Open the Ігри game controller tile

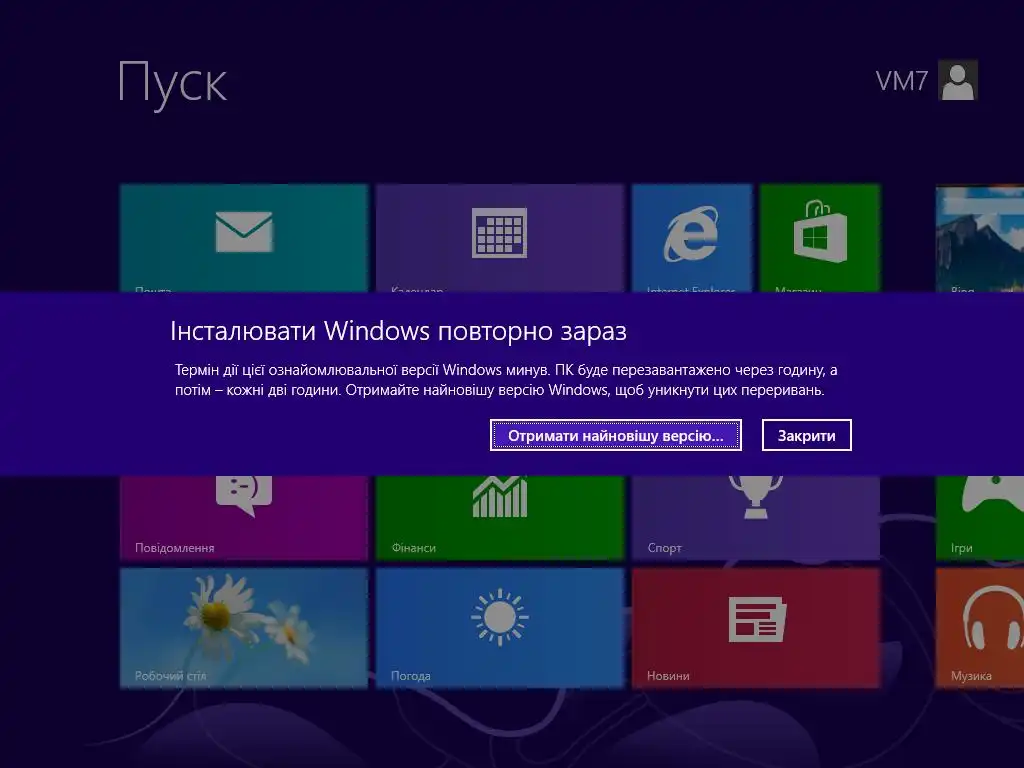tap(980, 517)
